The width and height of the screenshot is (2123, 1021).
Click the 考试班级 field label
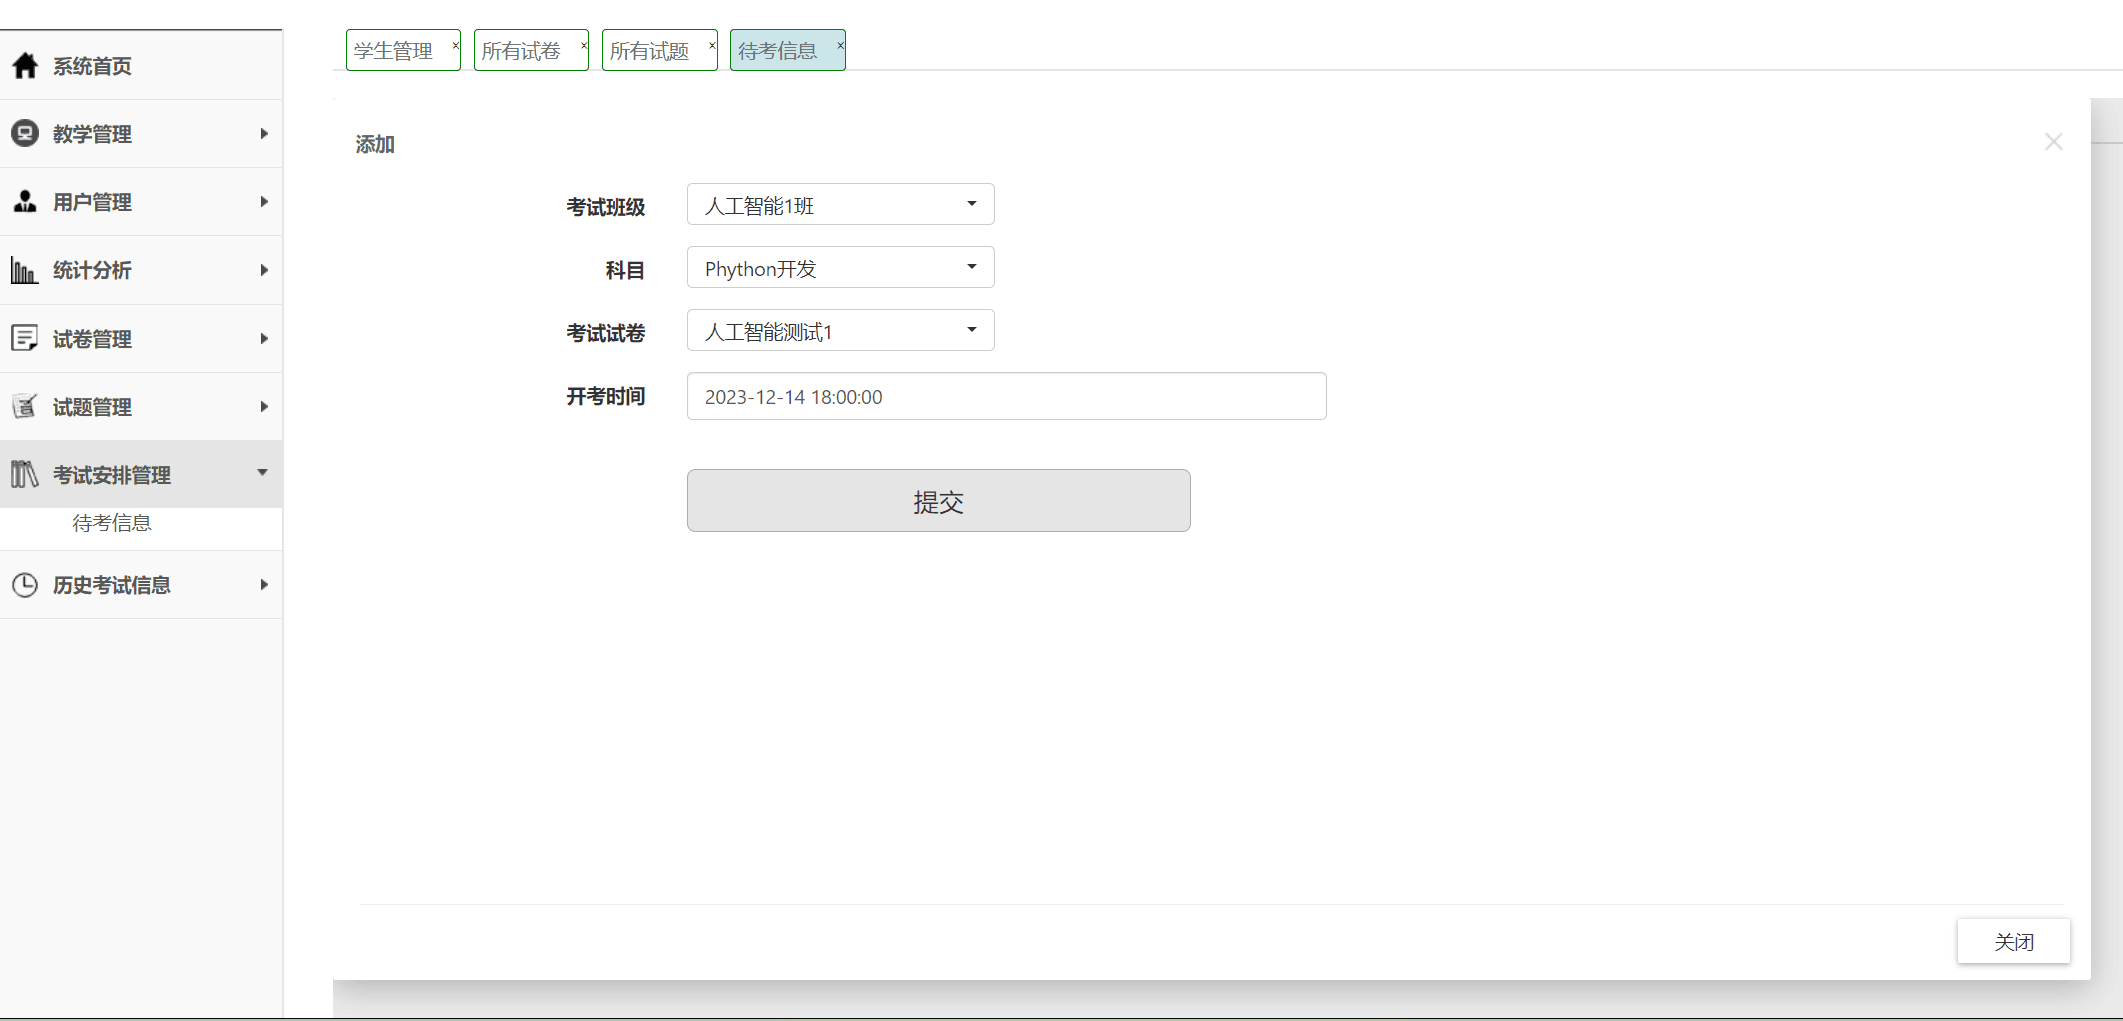pos(606,207)
